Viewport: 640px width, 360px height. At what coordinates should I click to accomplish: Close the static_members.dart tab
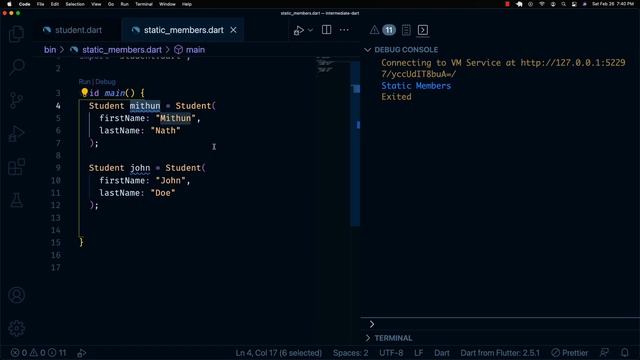click(x=233, y=30)
